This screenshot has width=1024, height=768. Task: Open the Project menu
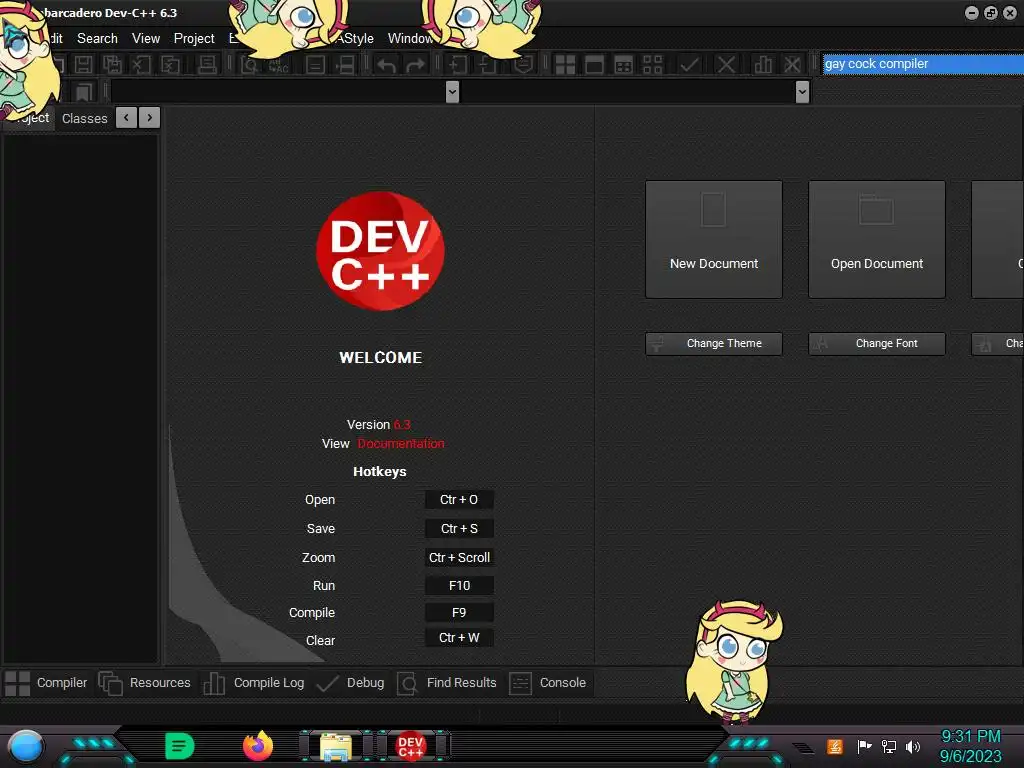194,39
